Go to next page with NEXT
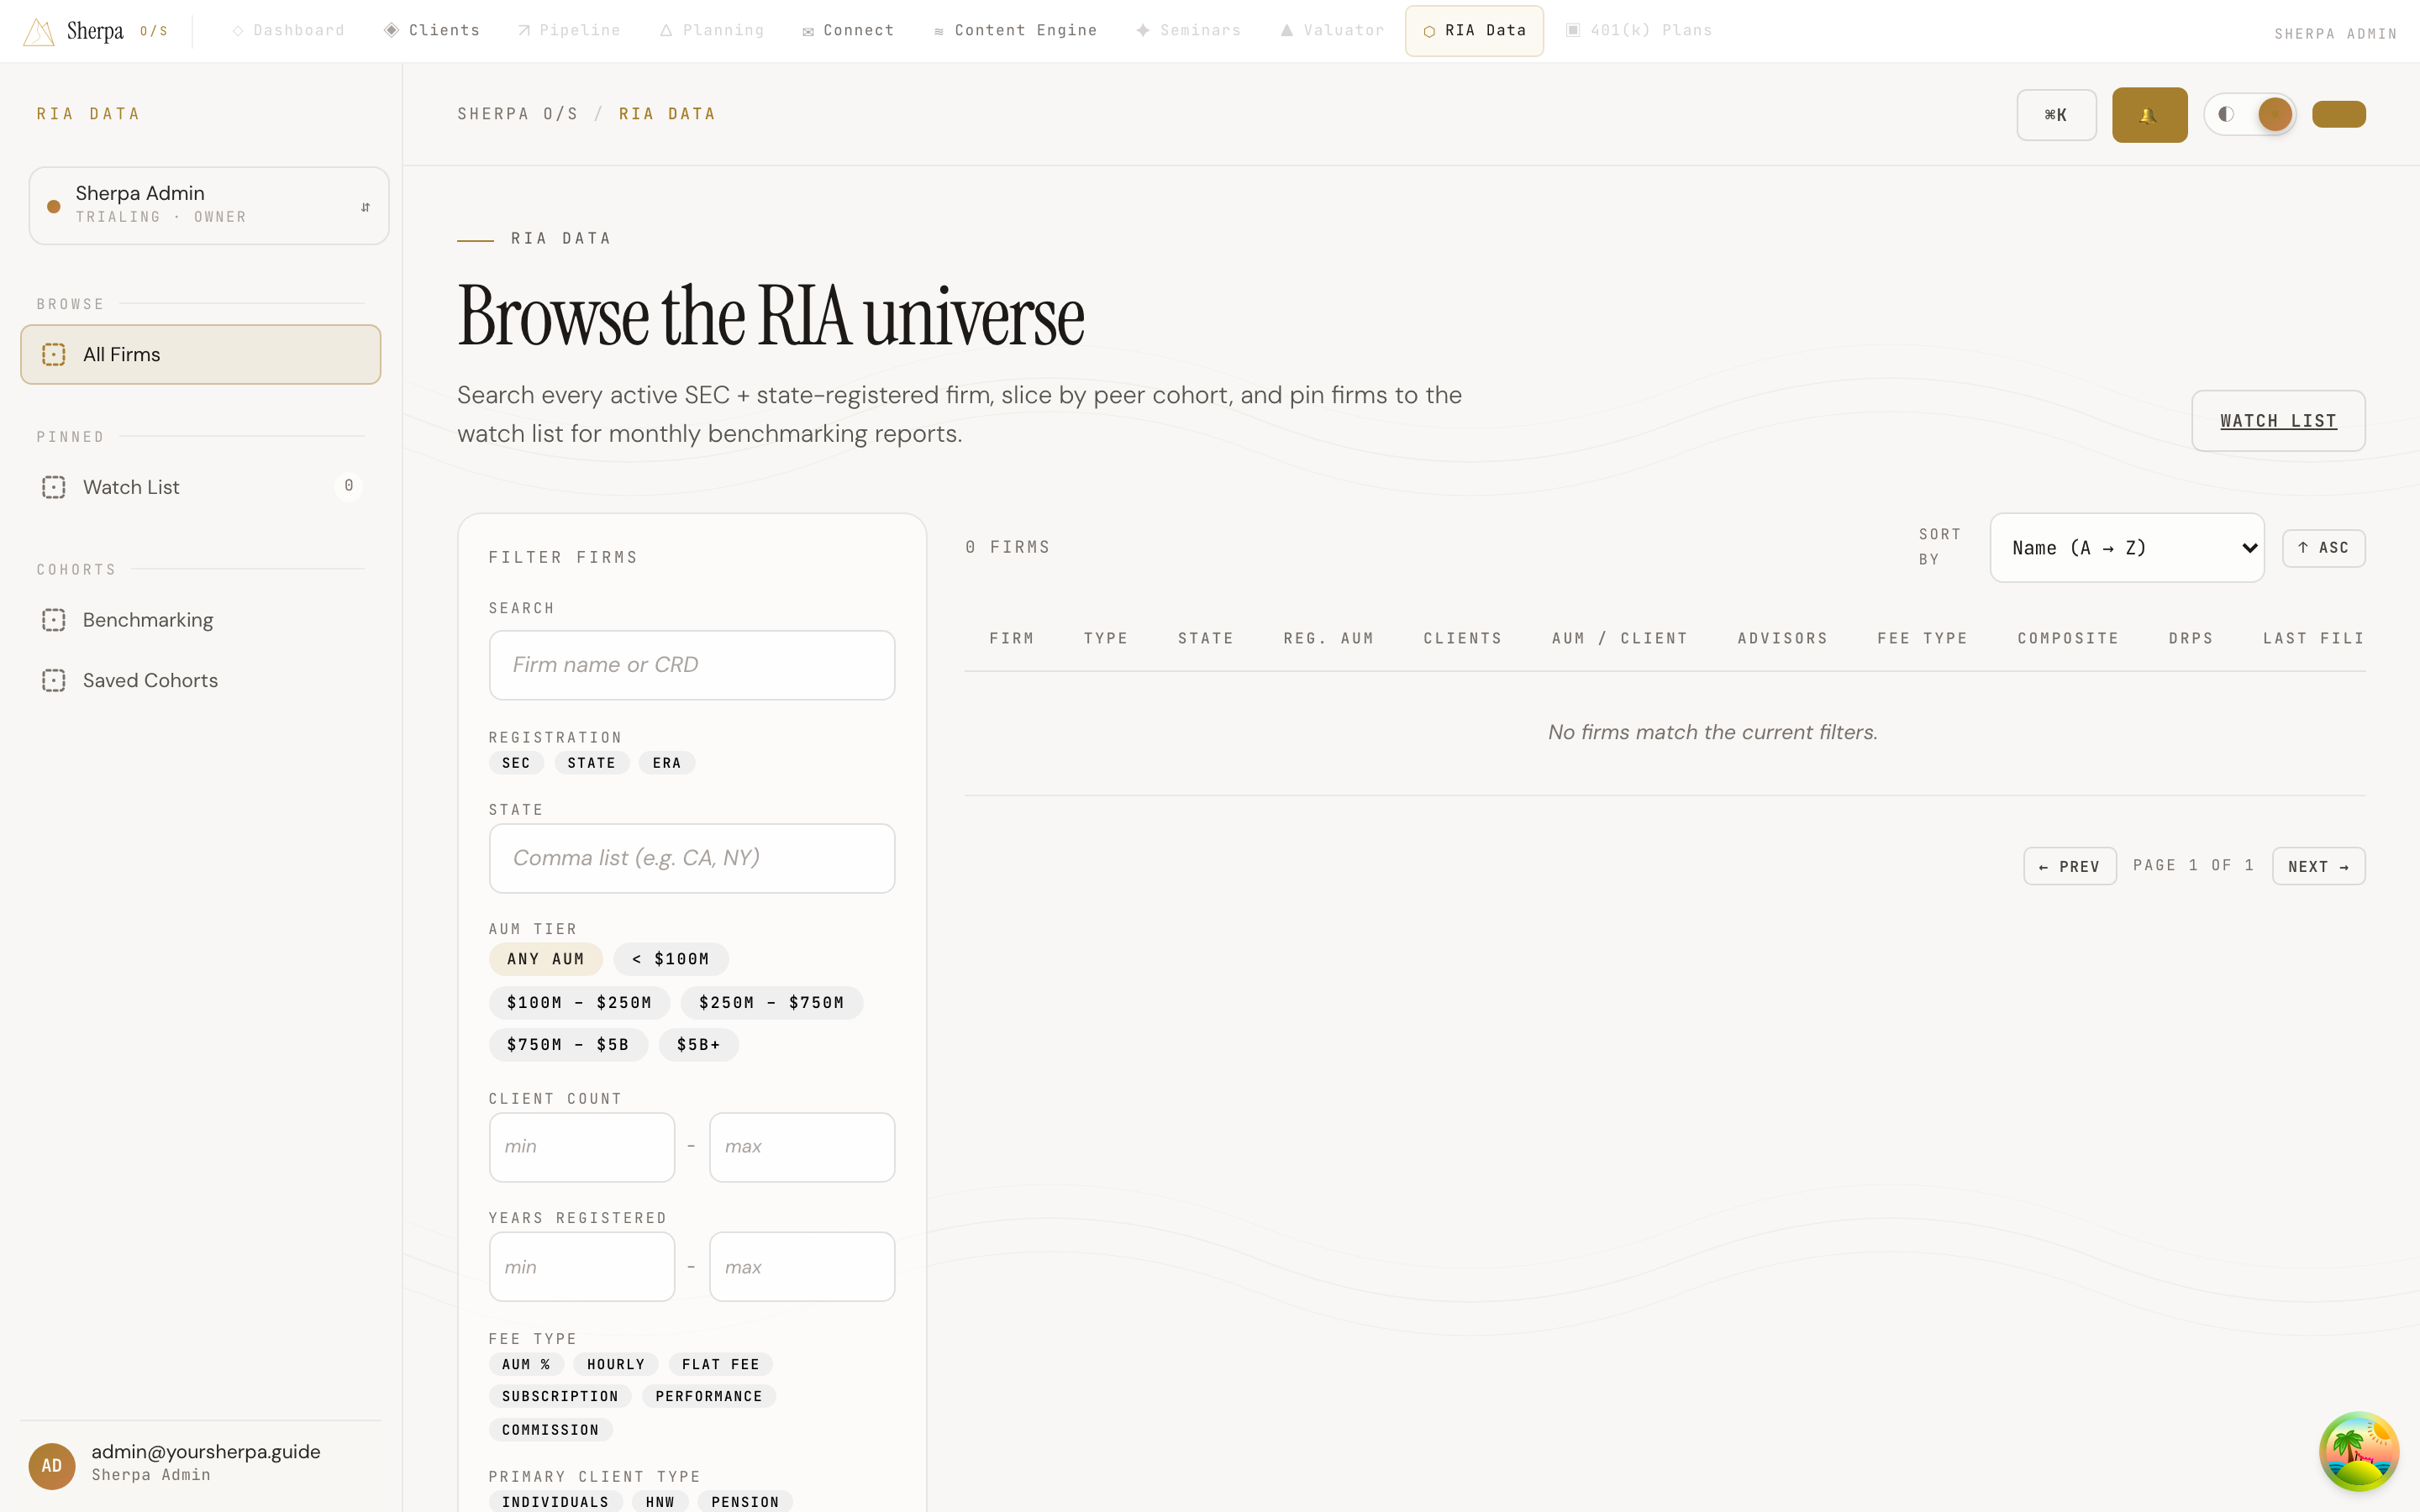2420x1512 pixels. 2318,866
